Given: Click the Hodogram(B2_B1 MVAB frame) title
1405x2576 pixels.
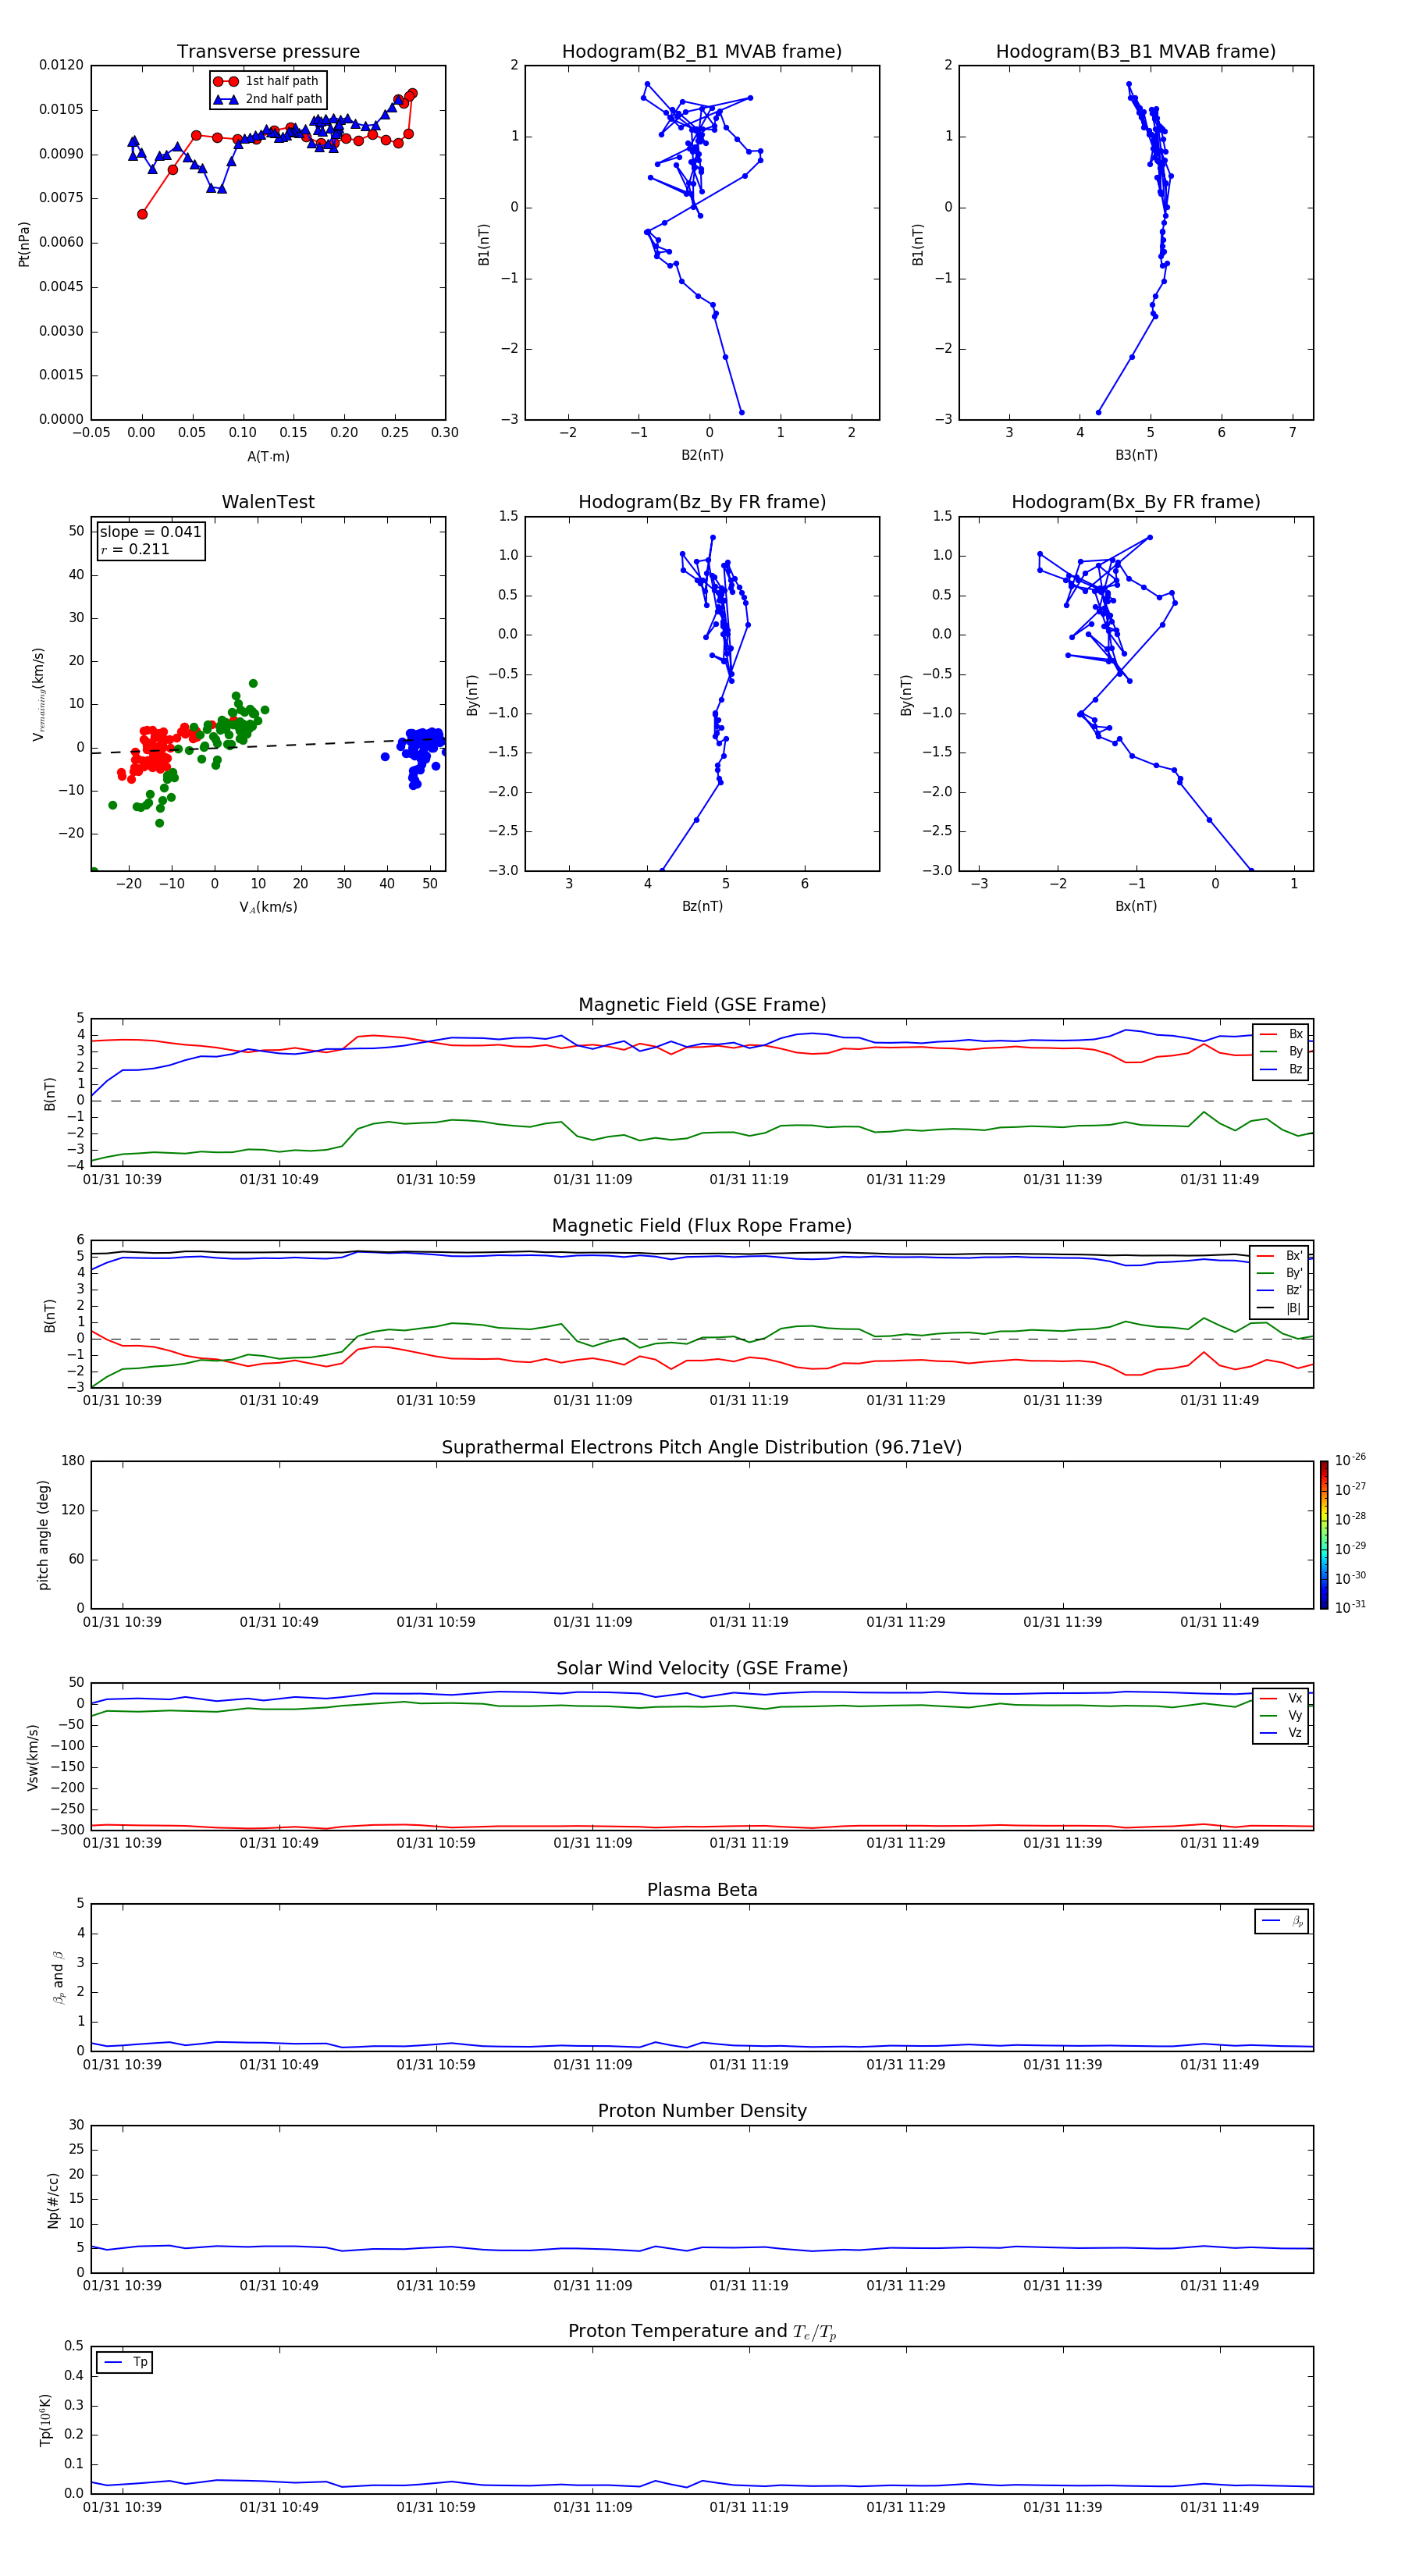Looking at the screenshot, I should point(702,52).
